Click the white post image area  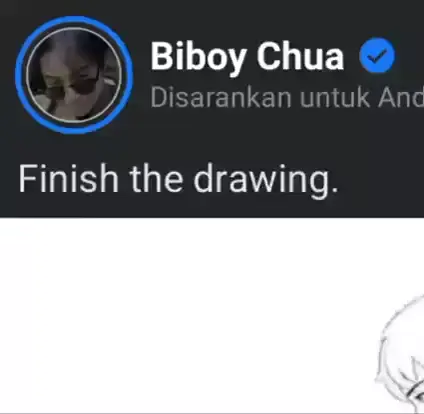coord(212,315)
